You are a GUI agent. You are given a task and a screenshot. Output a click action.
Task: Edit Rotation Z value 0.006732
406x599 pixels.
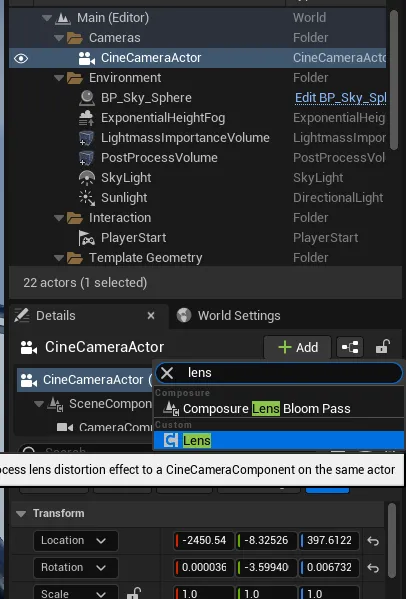pos(329,567)
